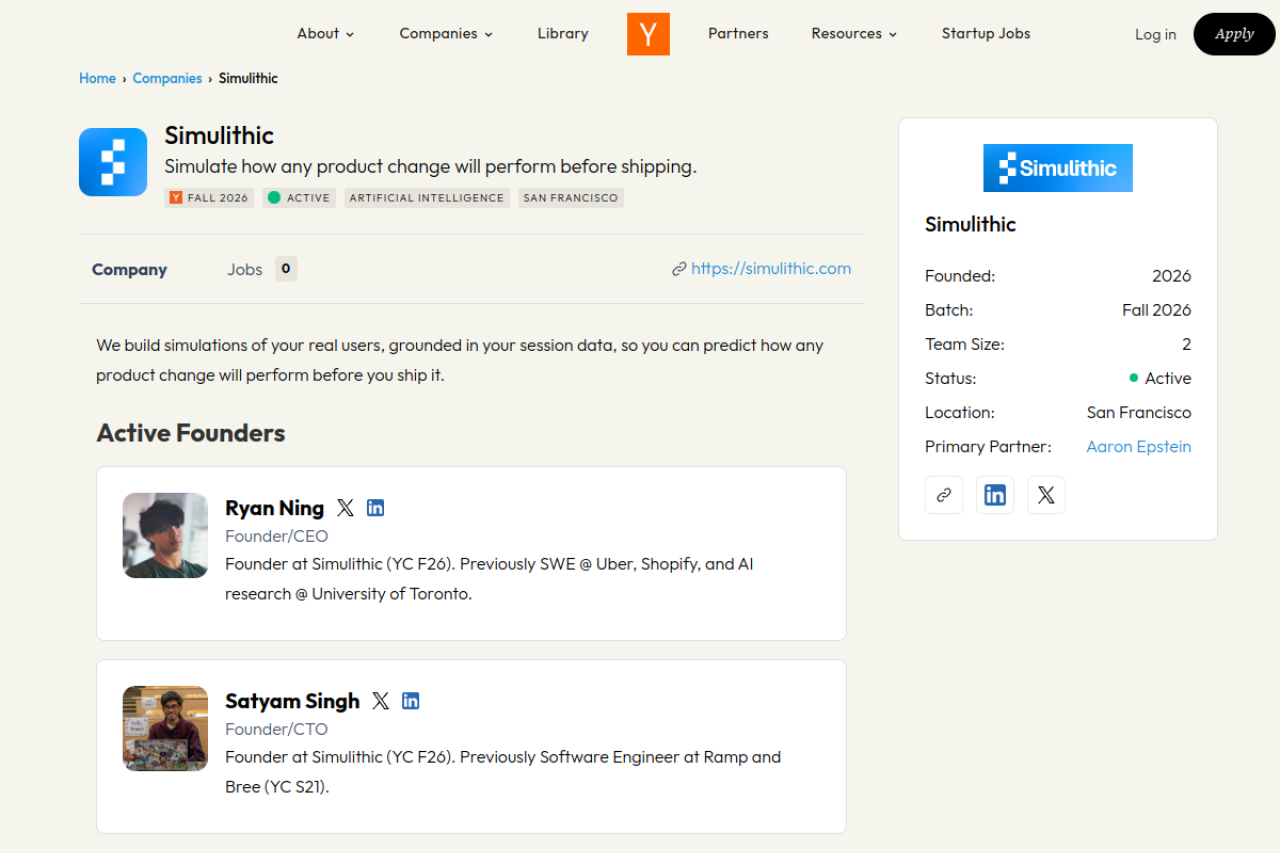1280x853 pixels.
Task: Click Ryan Ning's Founder/CEO title
Action: click(277, 536)
